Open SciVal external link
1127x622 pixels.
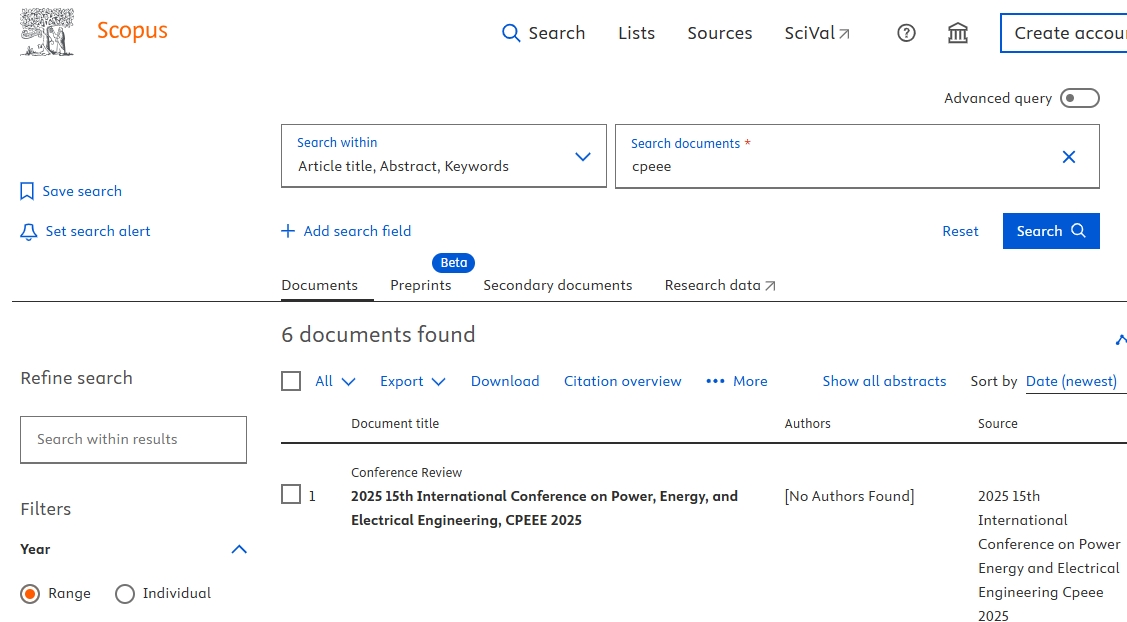816,33
